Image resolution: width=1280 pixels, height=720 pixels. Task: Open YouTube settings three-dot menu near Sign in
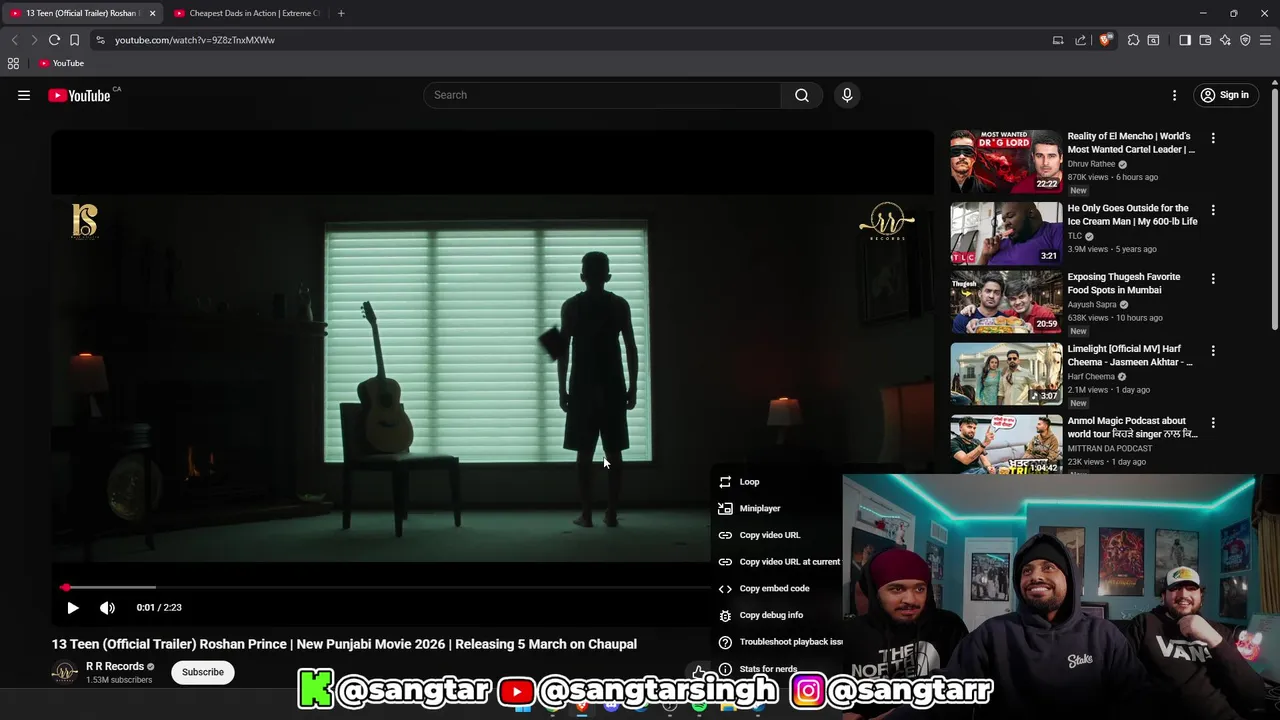click(x=1174, y=95)
